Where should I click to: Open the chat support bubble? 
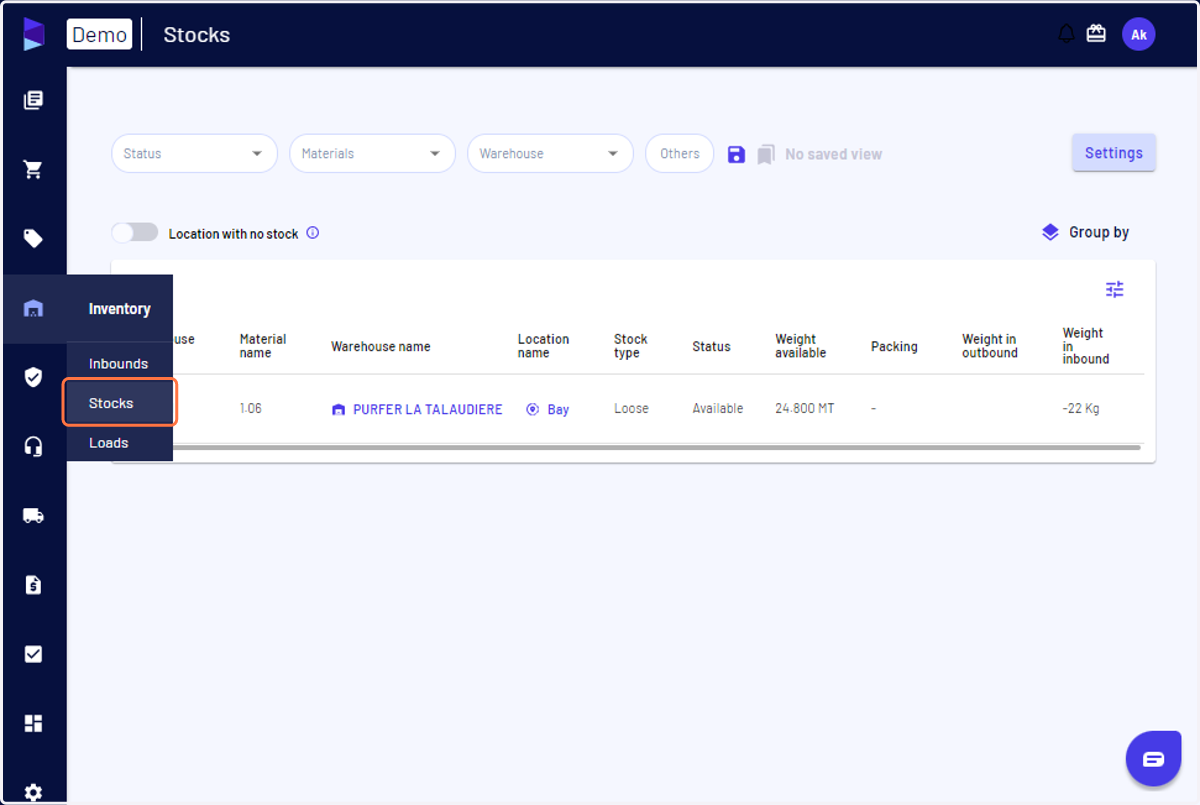(1153, 759)
